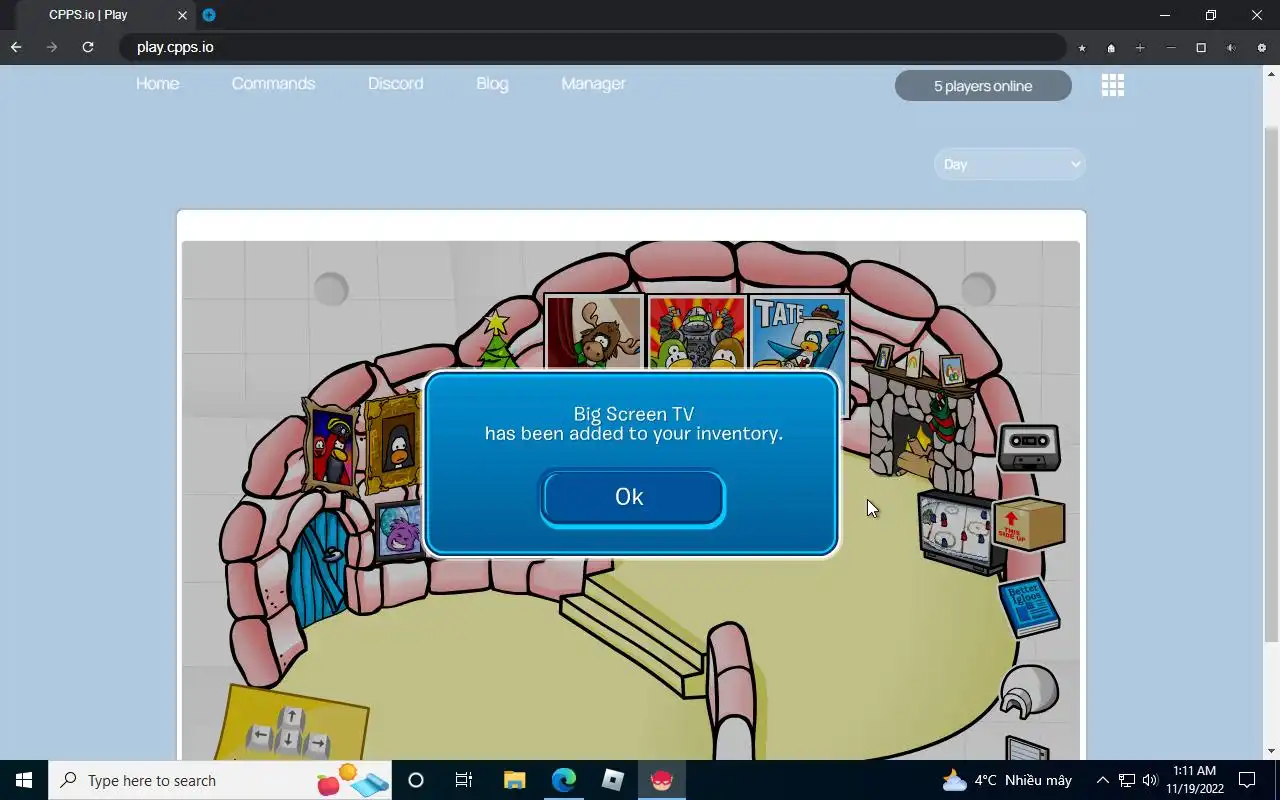Click the pirate penguin framed portrait
The width and height of the screenshot is (1280, 800).
(331, 446)
